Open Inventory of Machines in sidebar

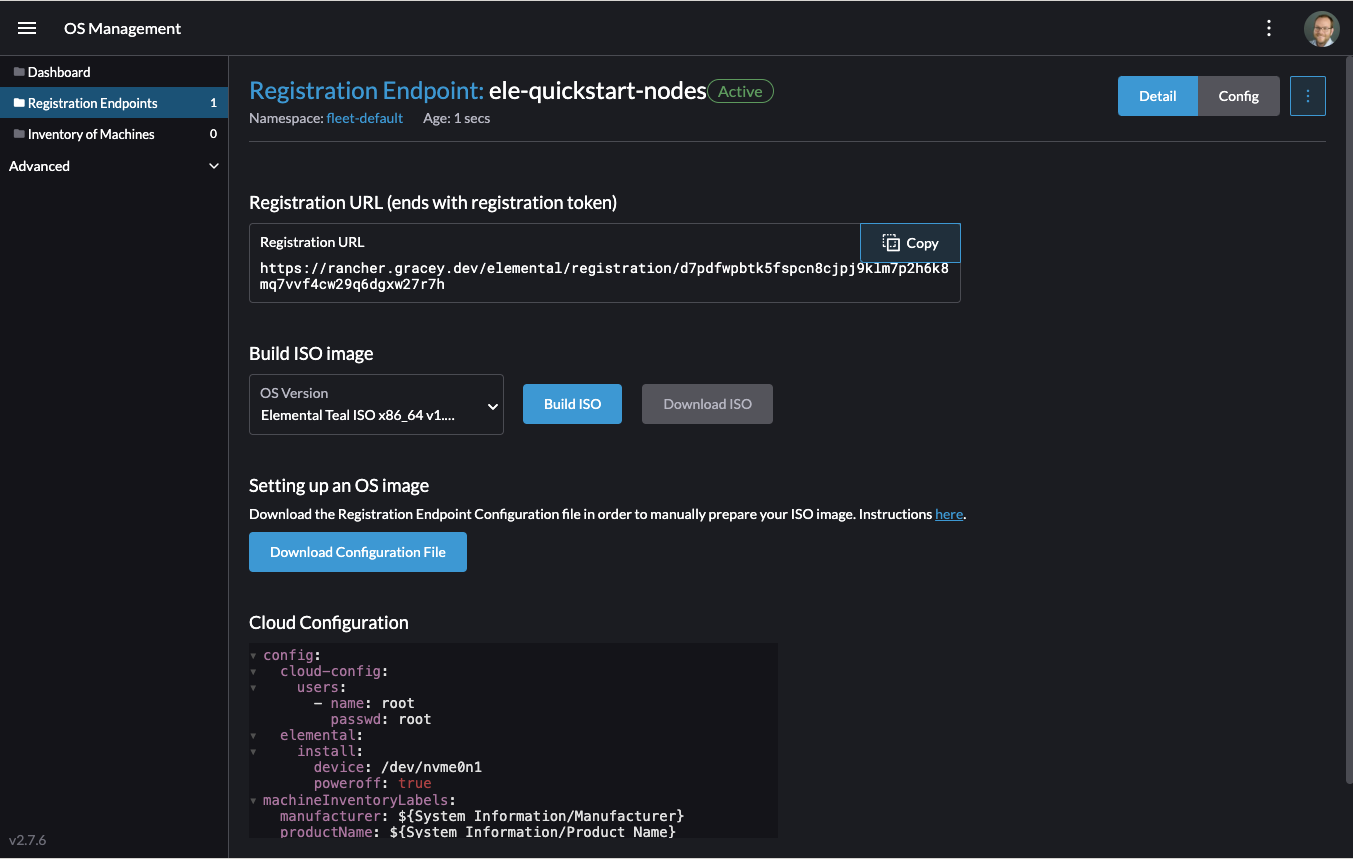[x=114, y=134]
